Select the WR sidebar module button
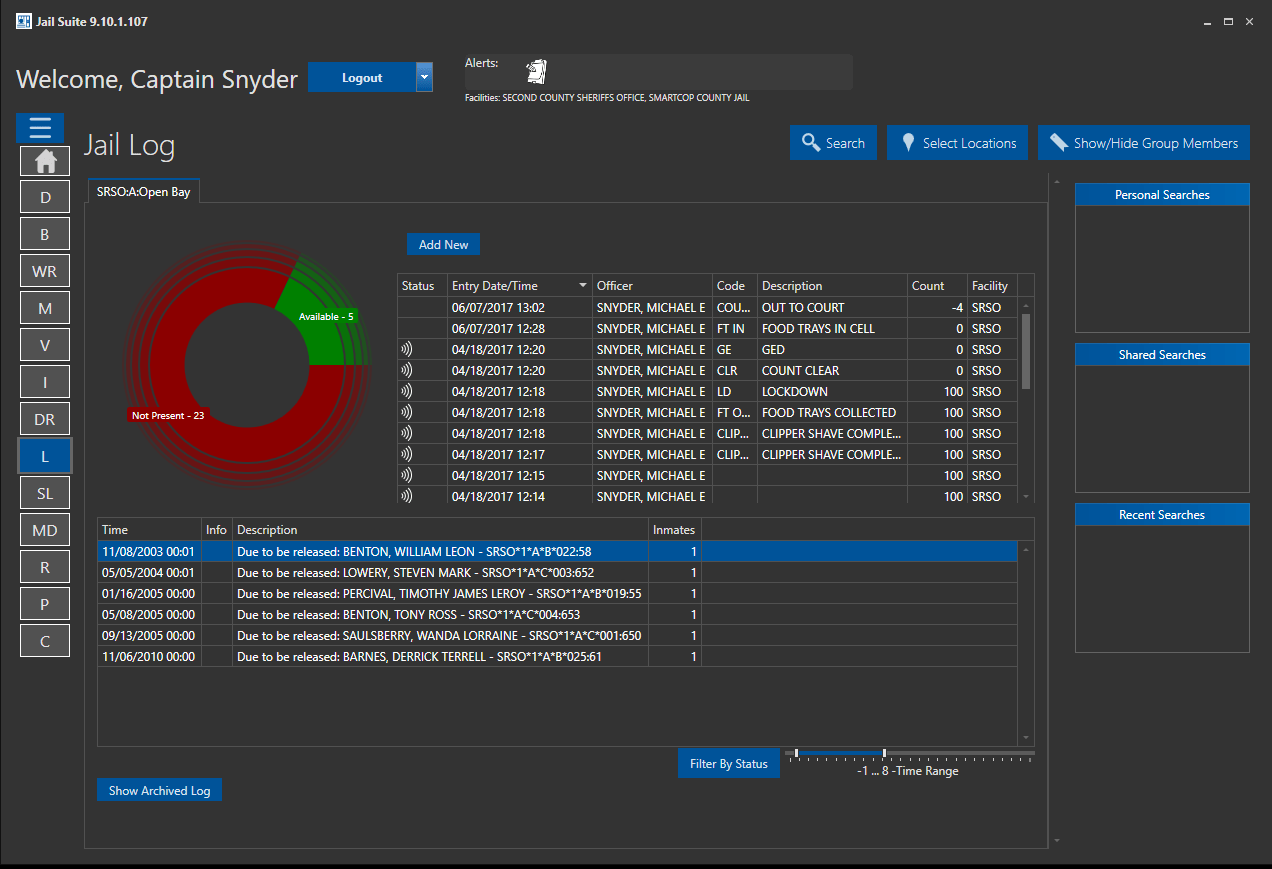The height and width of the screenshot is (869, 1272). coord(45,271)
